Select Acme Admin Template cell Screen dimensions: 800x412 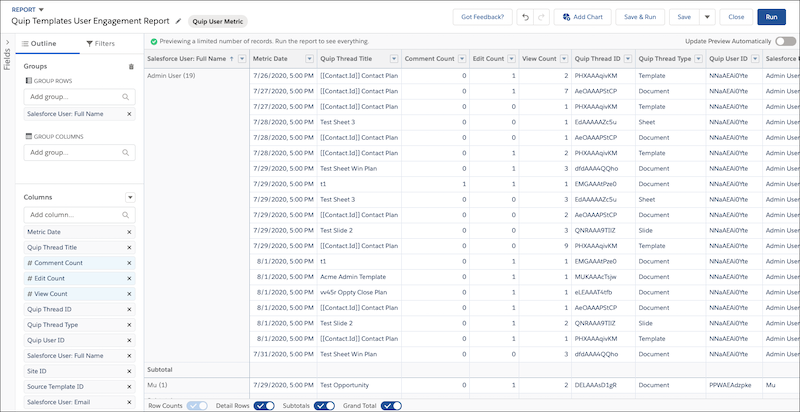(x=359, y=277)
